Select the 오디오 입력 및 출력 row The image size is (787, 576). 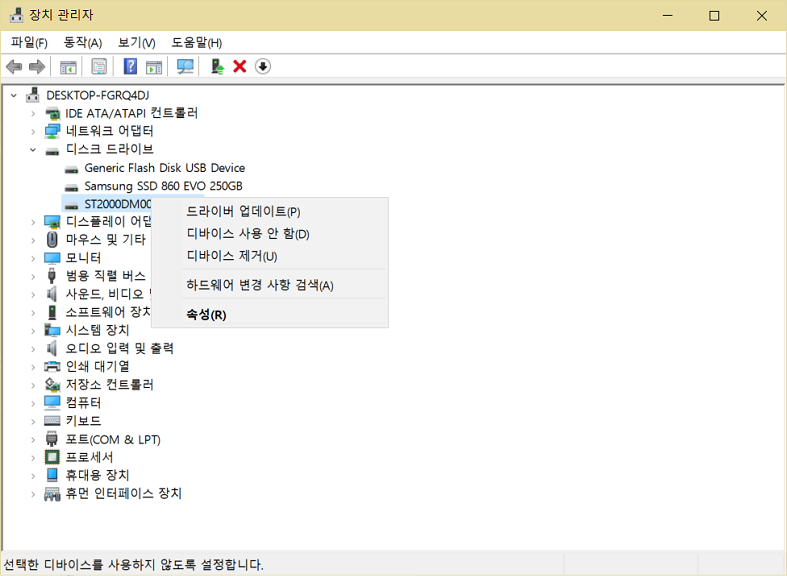(119, 348)
